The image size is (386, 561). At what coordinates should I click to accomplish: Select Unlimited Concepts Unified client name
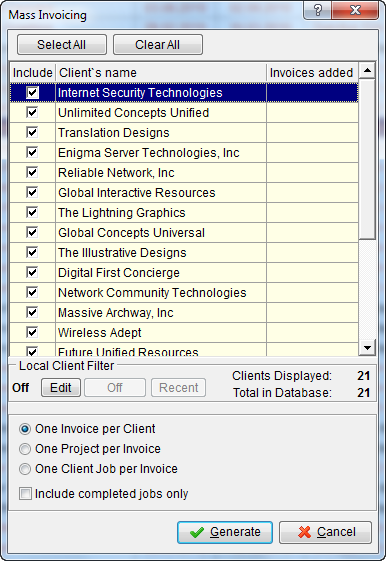tap(133, 113)
